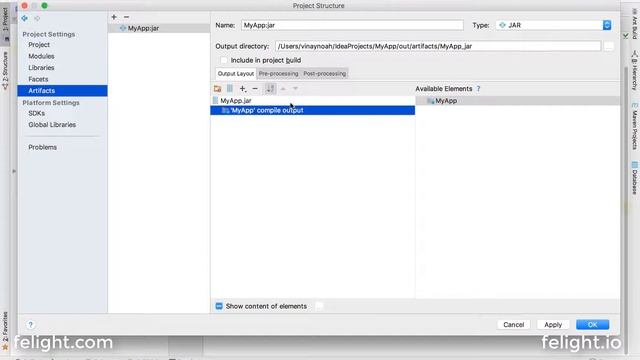Open the Database tool window
The width and height of the screenshot is (640, 360).
[635, 178]
